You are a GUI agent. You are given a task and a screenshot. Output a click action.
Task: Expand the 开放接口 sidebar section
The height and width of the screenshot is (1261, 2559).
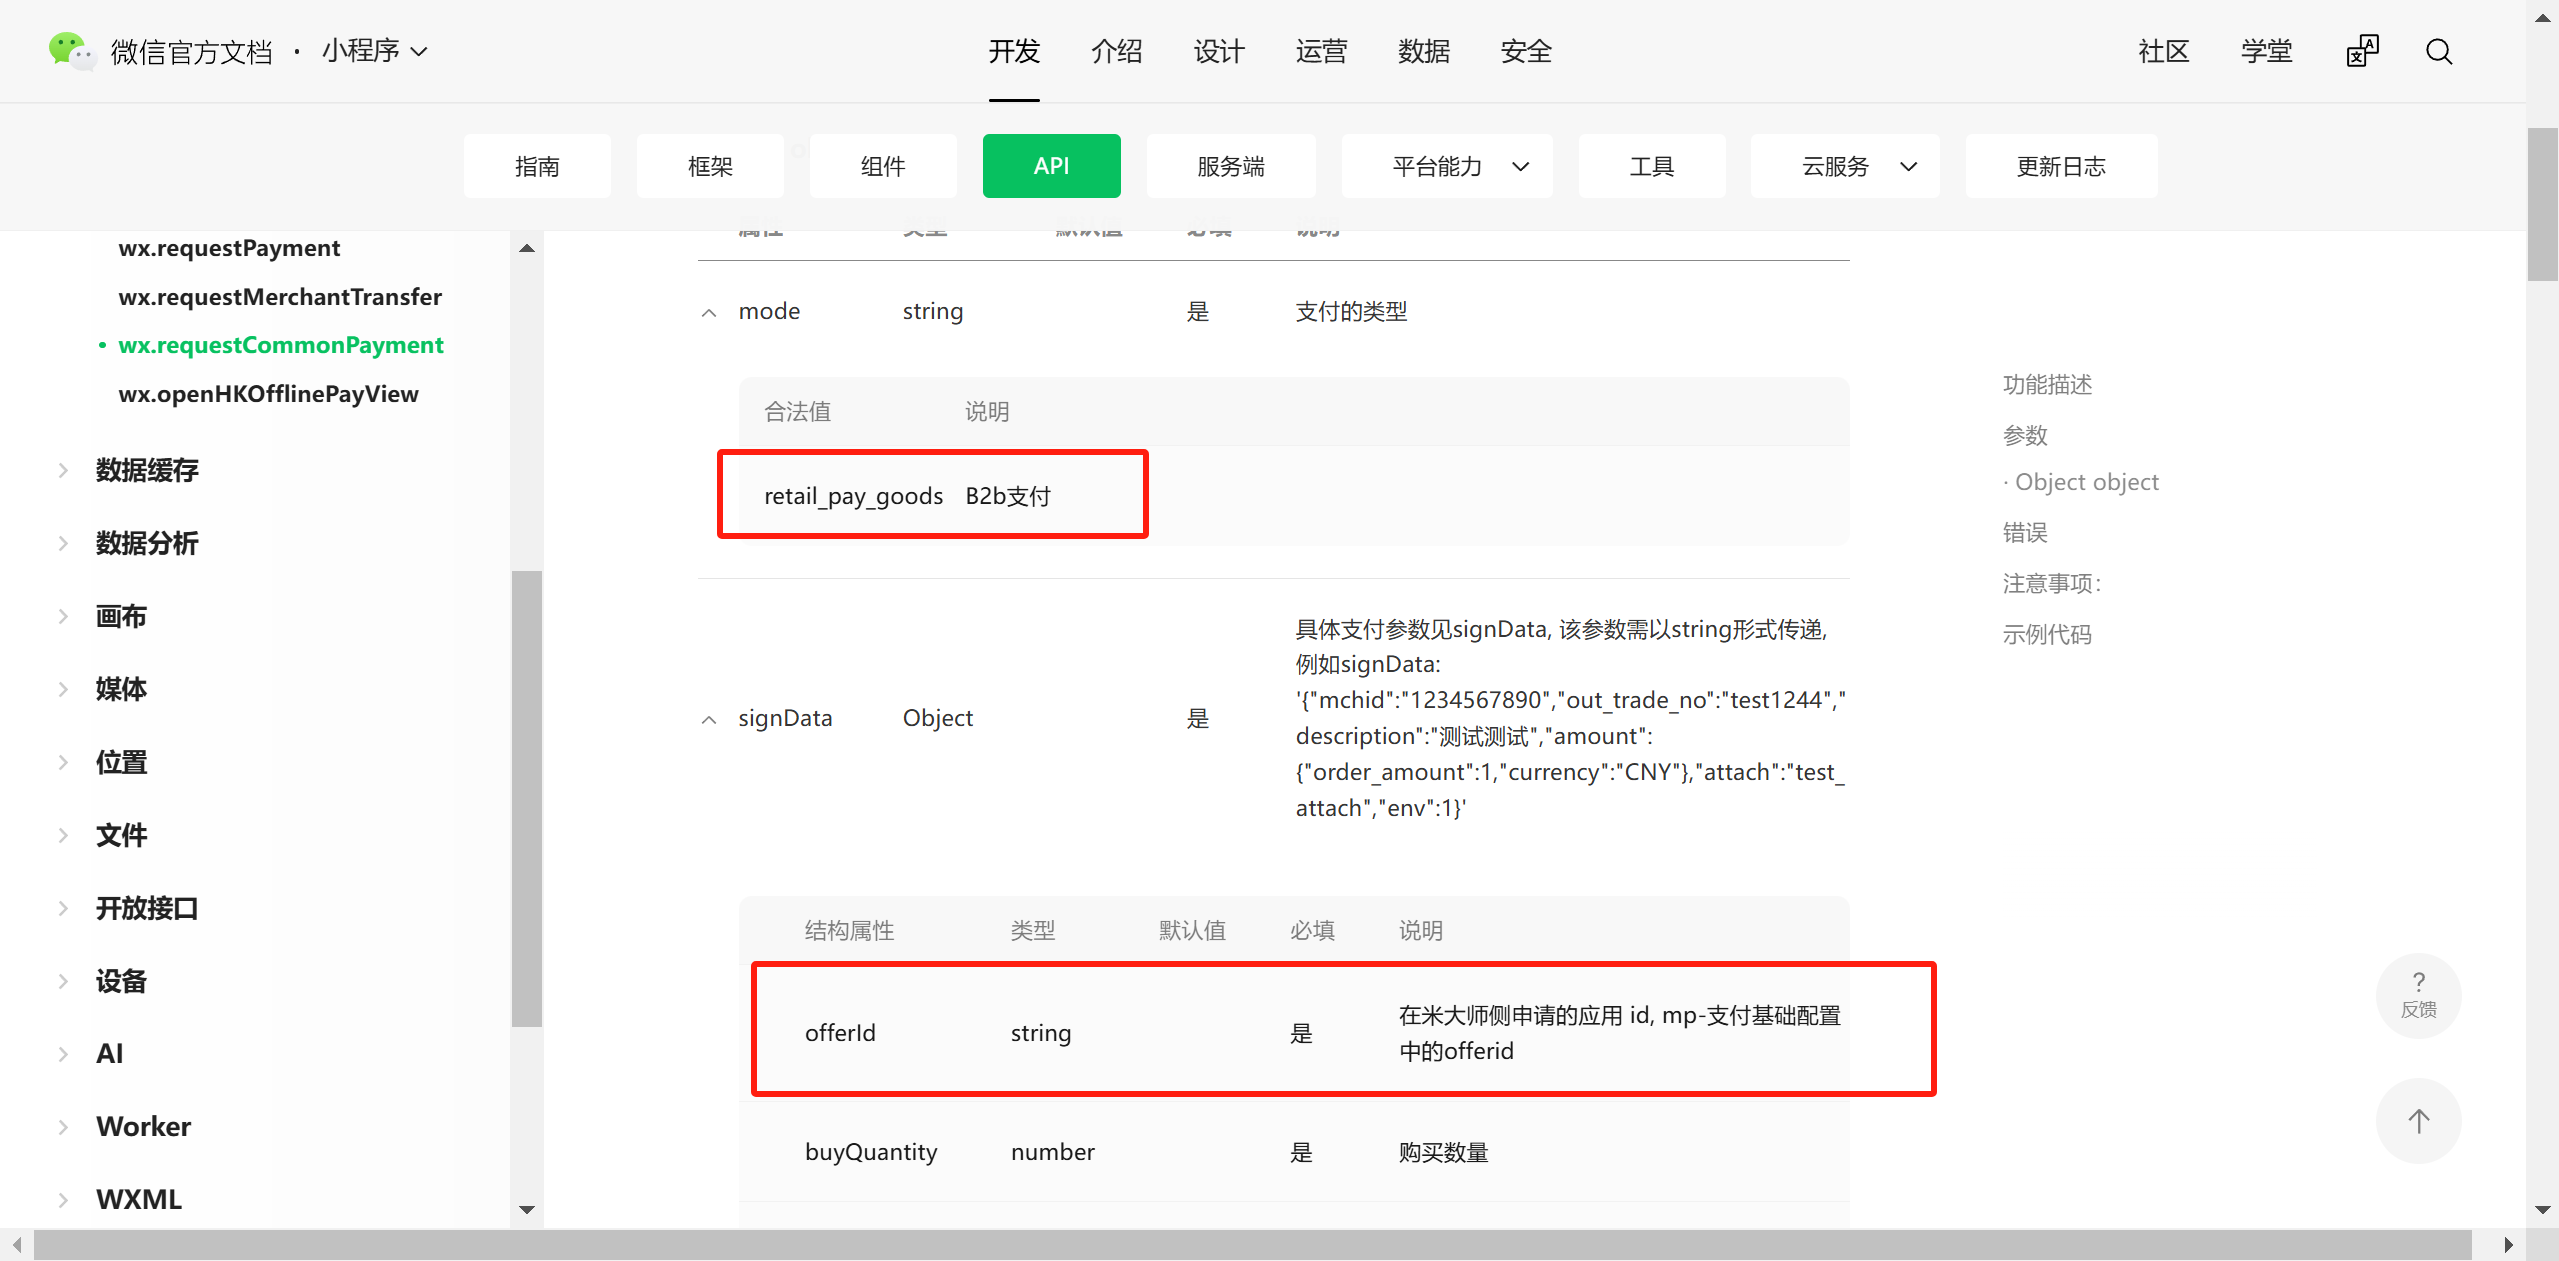click(63, 908)
